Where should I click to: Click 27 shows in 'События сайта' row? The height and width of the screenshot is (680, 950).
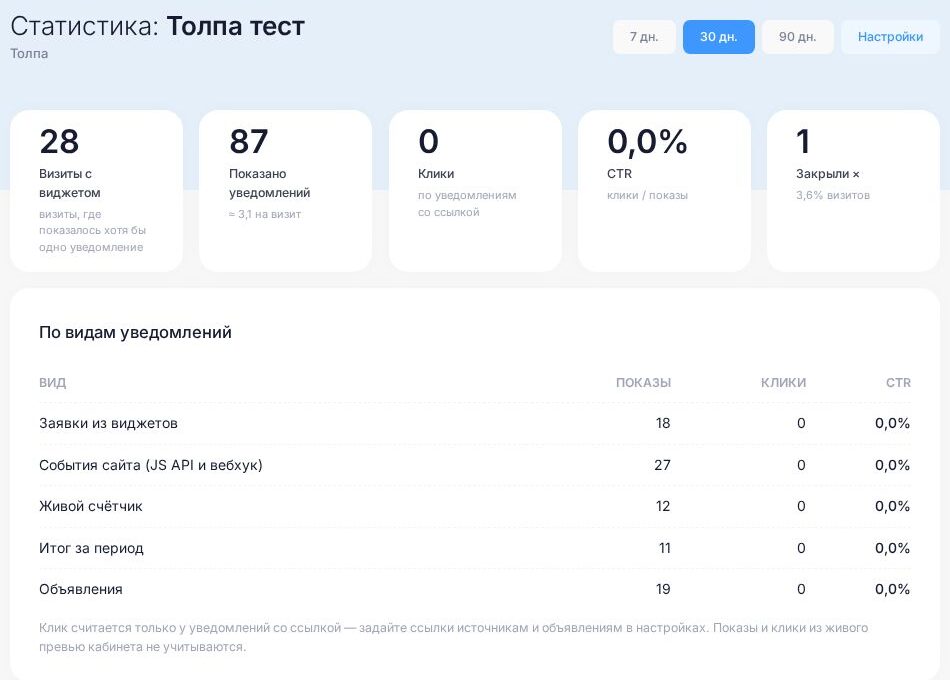tap(662, 465)
